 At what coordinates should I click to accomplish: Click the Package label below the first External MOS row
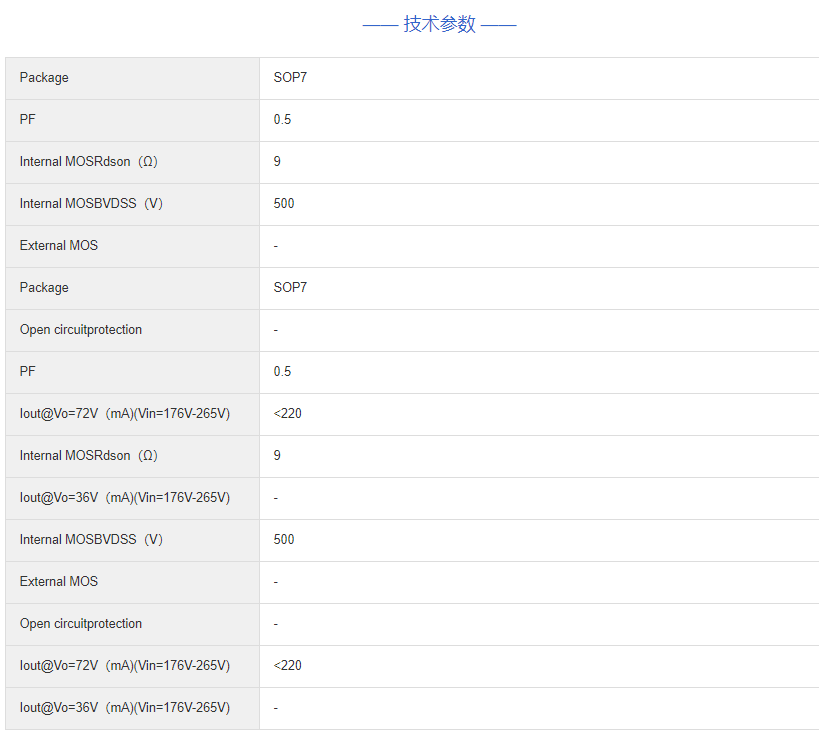(x=44, y=288)
